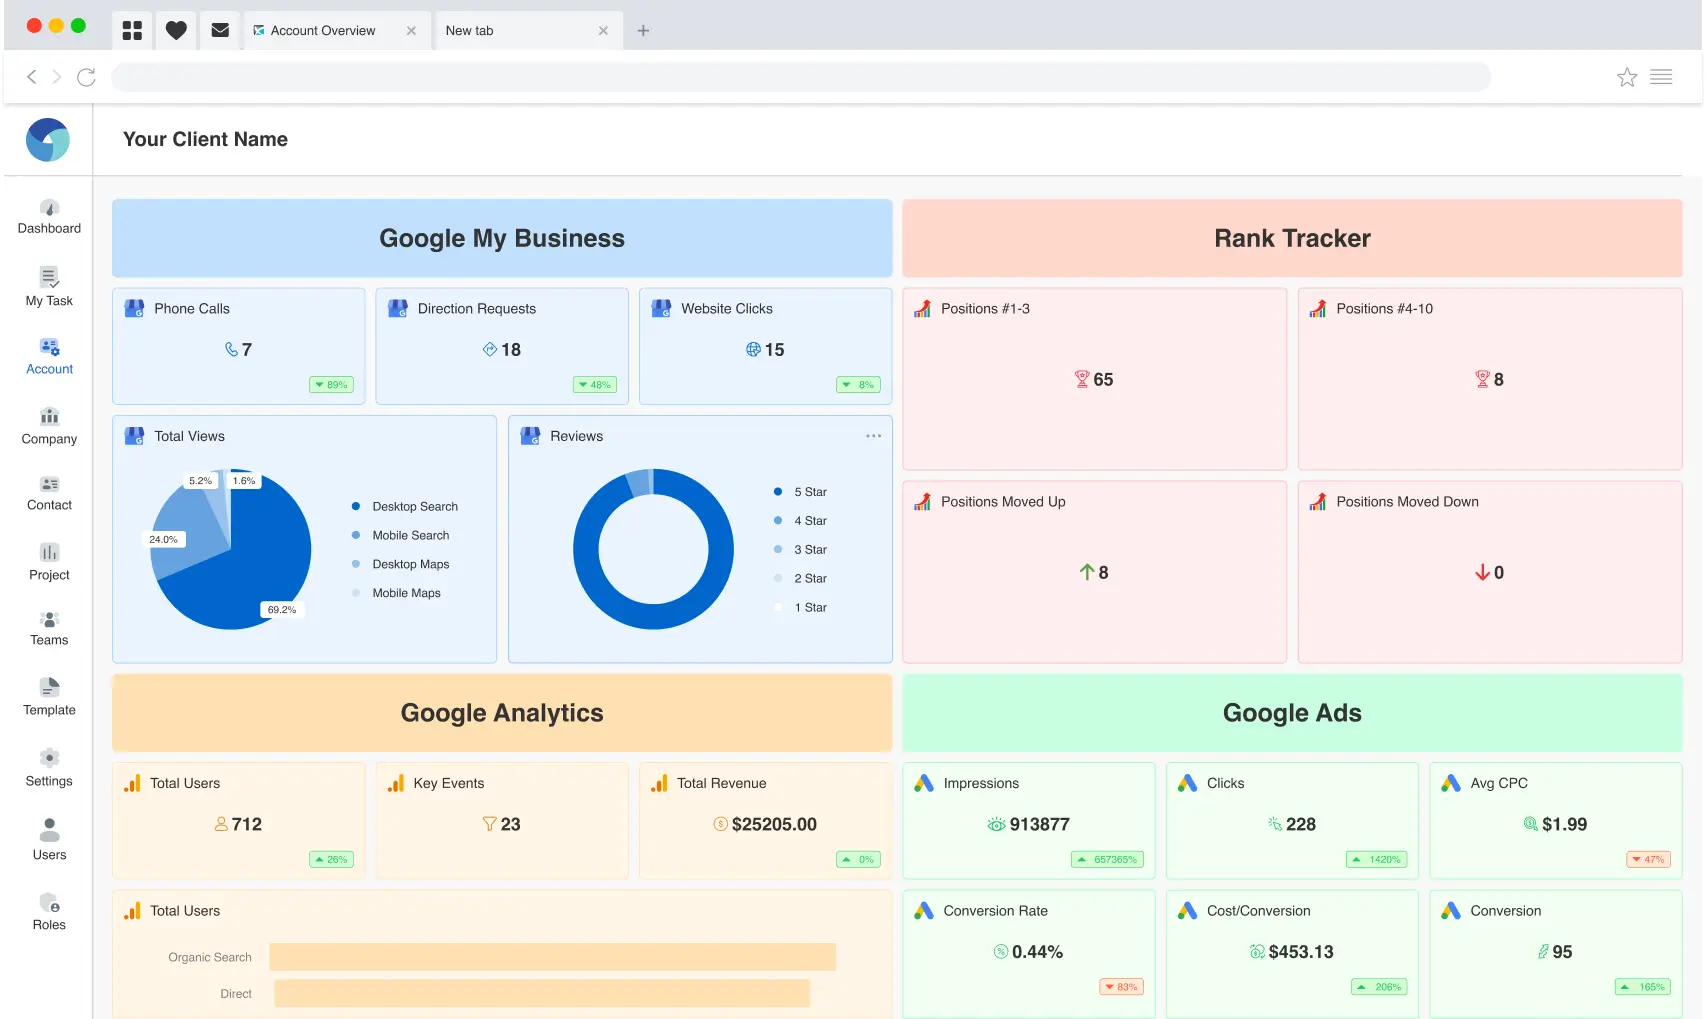Toggle the bookmark star for this page
The height and width of the screenshot is (1019, 1706).
pyautogui.click(x=1626, y=76)
